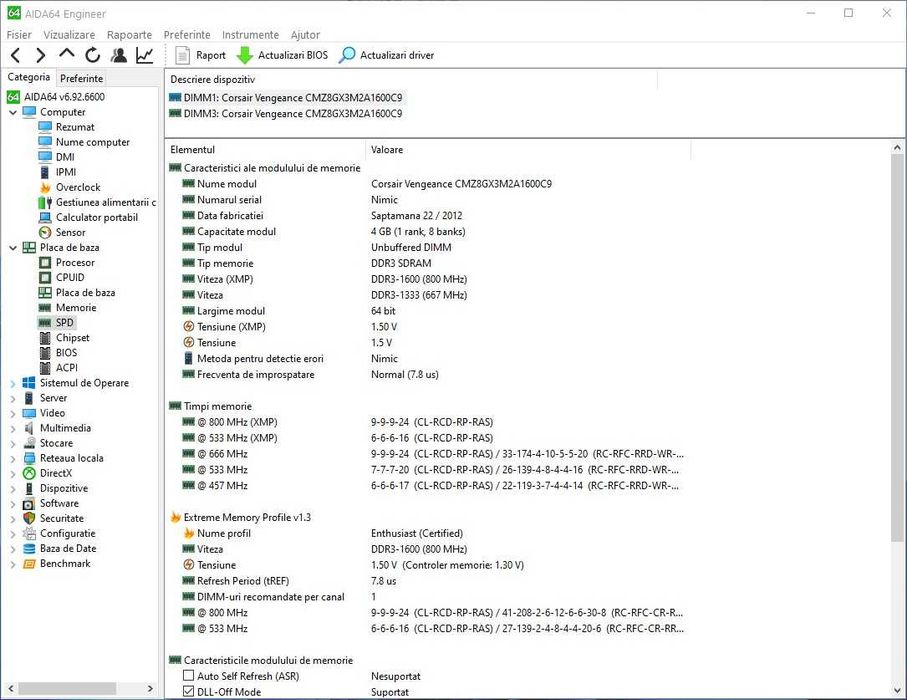Click the sidebar scroll-right arrow
907x700 pixels.
pos(150,688)
